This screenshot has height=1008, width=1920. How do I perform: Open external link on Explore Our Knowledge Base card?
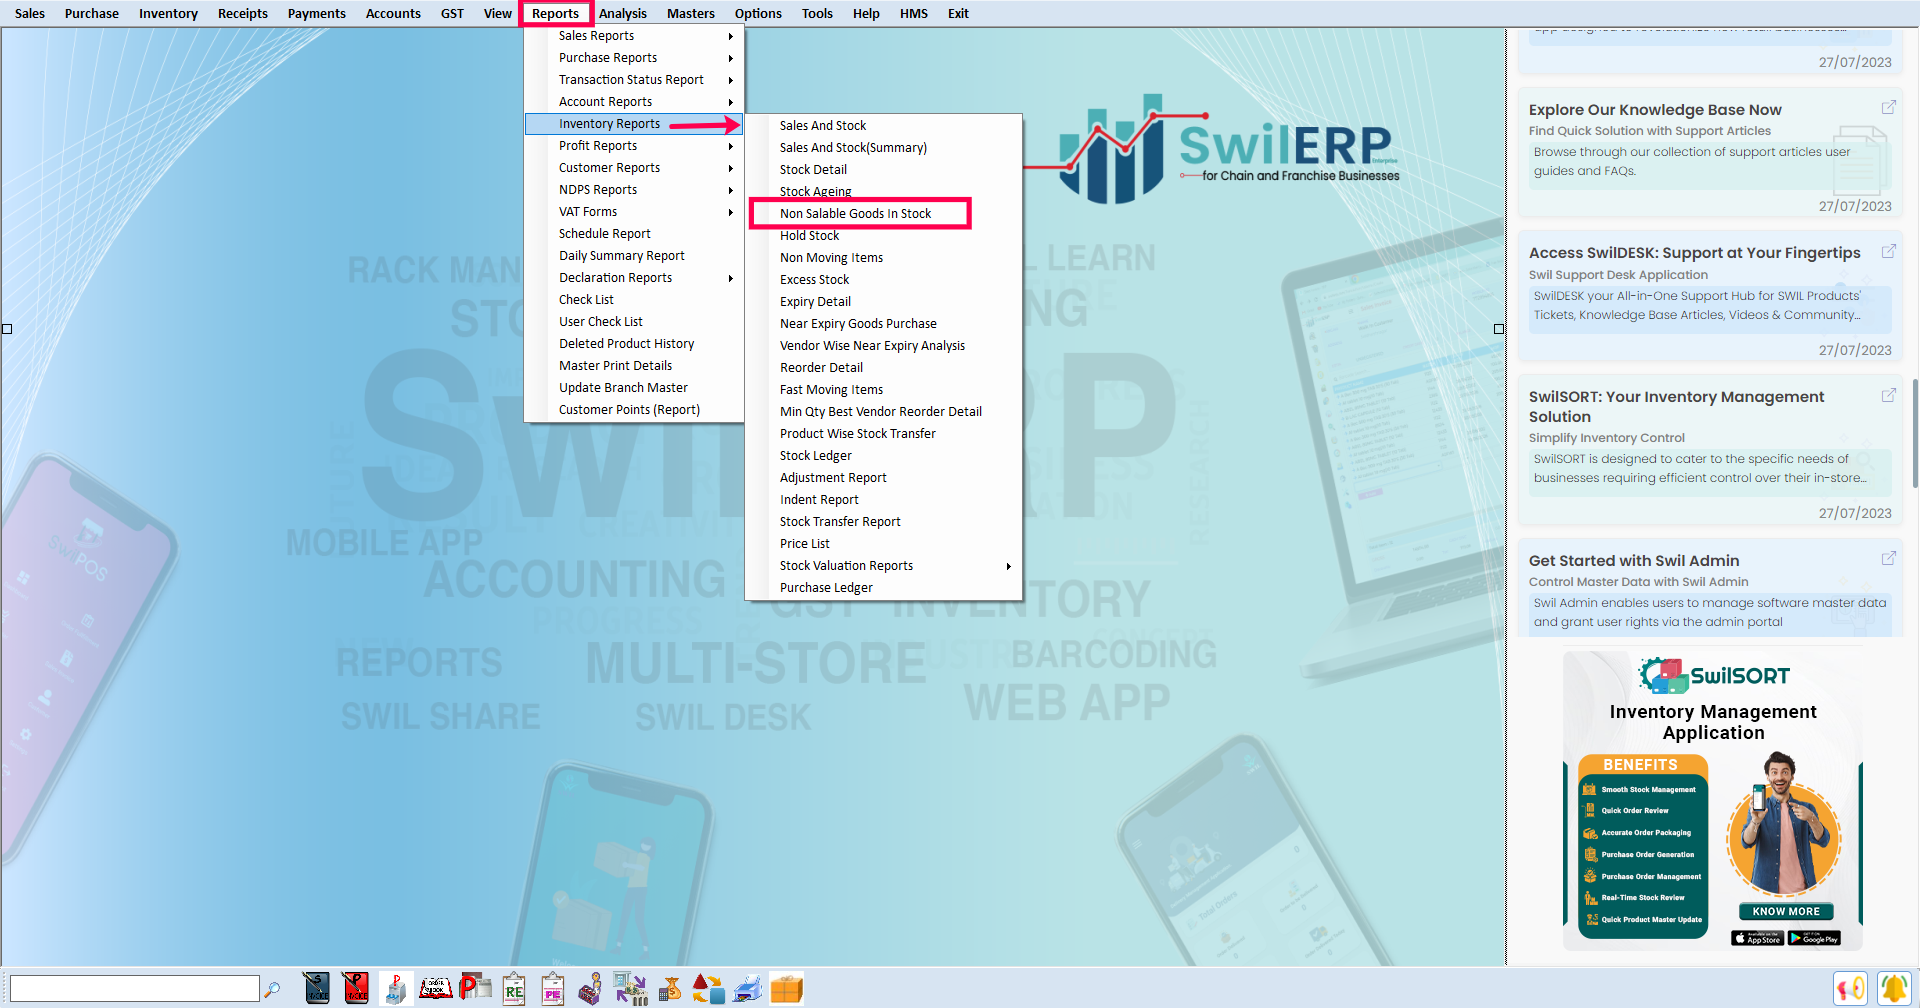click(1888, 107)
